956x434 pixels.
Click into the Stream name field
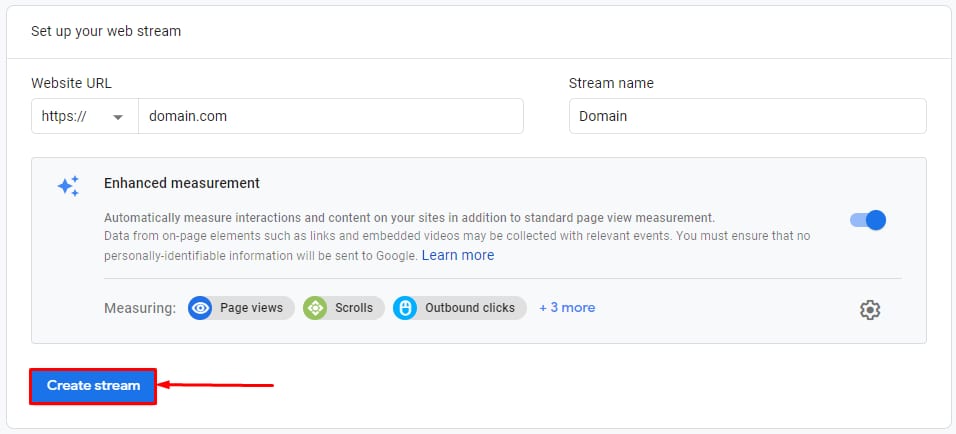[747, 116]
